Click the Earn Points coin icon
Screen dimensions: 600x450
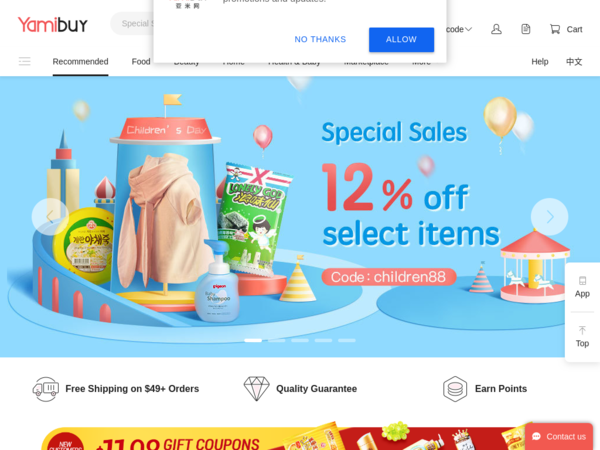[x=455, y=389]
